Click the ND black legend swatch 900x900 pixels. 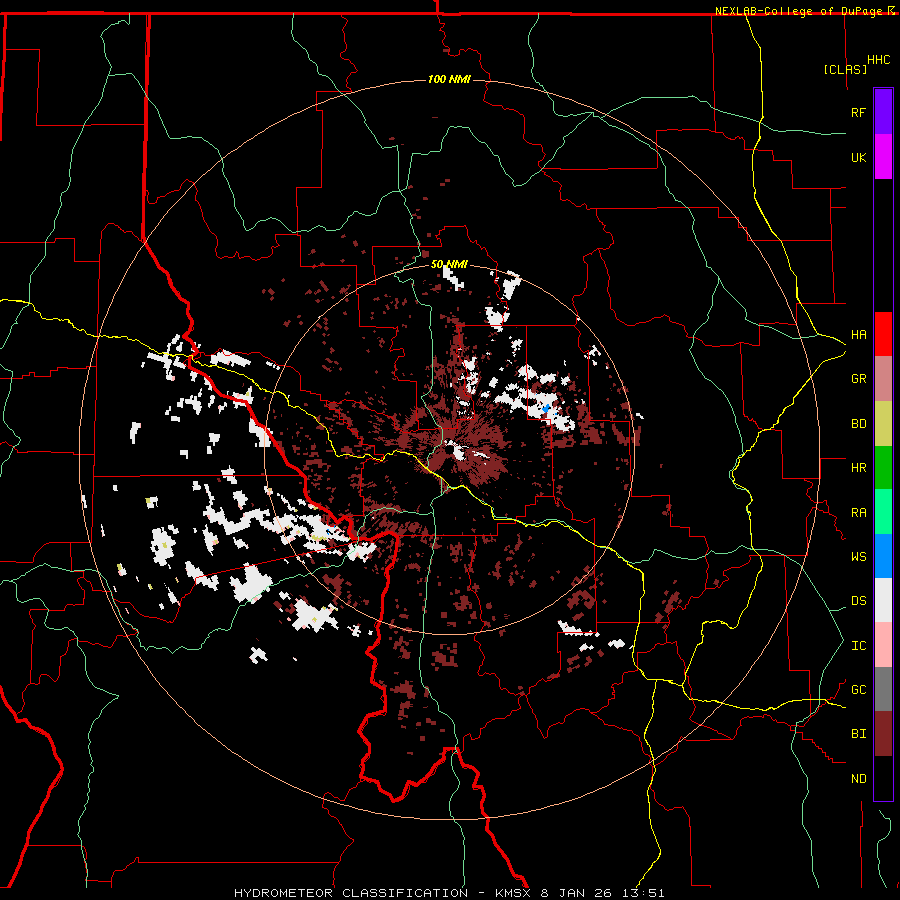(x=883, y=778)
